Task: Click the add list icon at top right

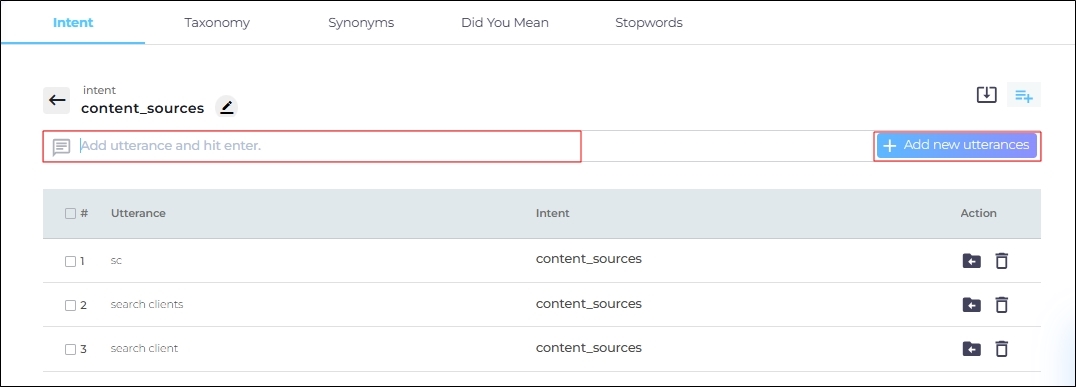Action: 1024,95
